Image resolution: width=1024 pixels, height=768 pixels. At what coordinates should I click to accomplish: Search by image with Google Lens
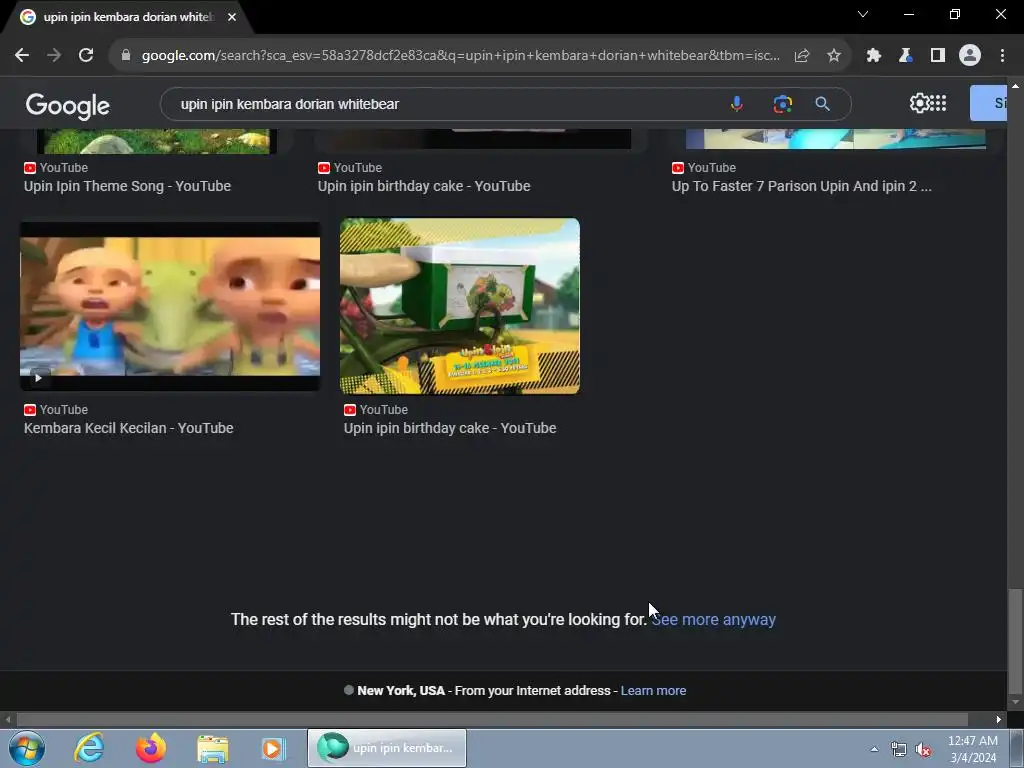point(782,104)
